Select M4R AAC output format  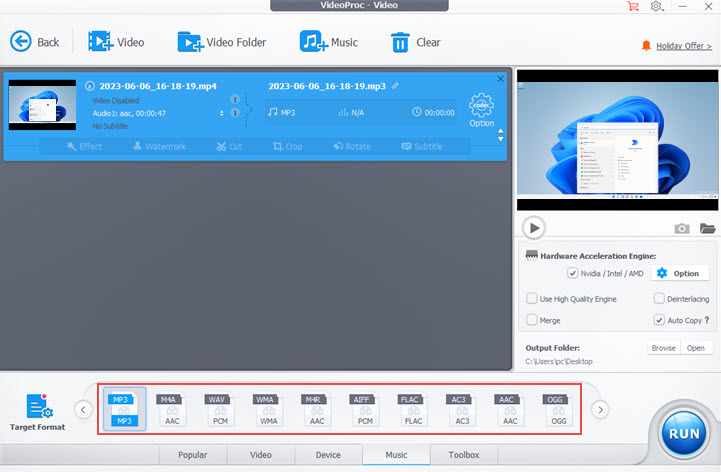(x=317, y=409)
